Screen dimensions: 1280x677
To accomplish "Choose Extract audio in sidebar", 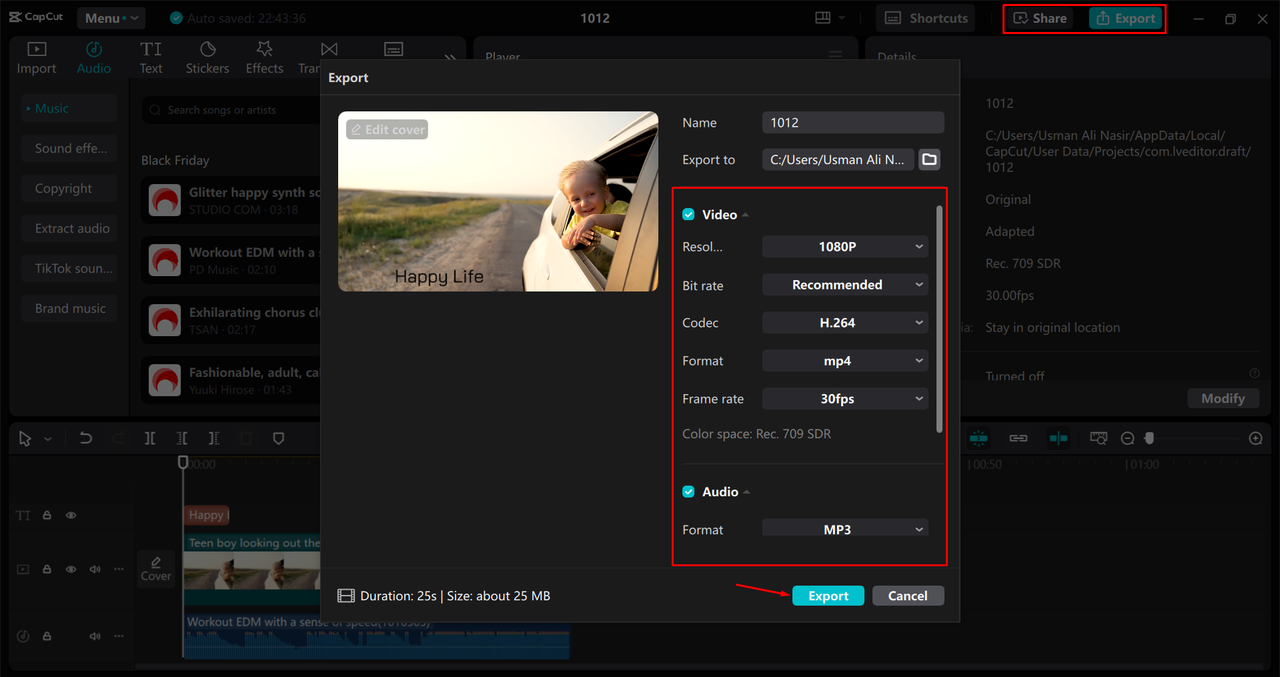I will 70,228.
